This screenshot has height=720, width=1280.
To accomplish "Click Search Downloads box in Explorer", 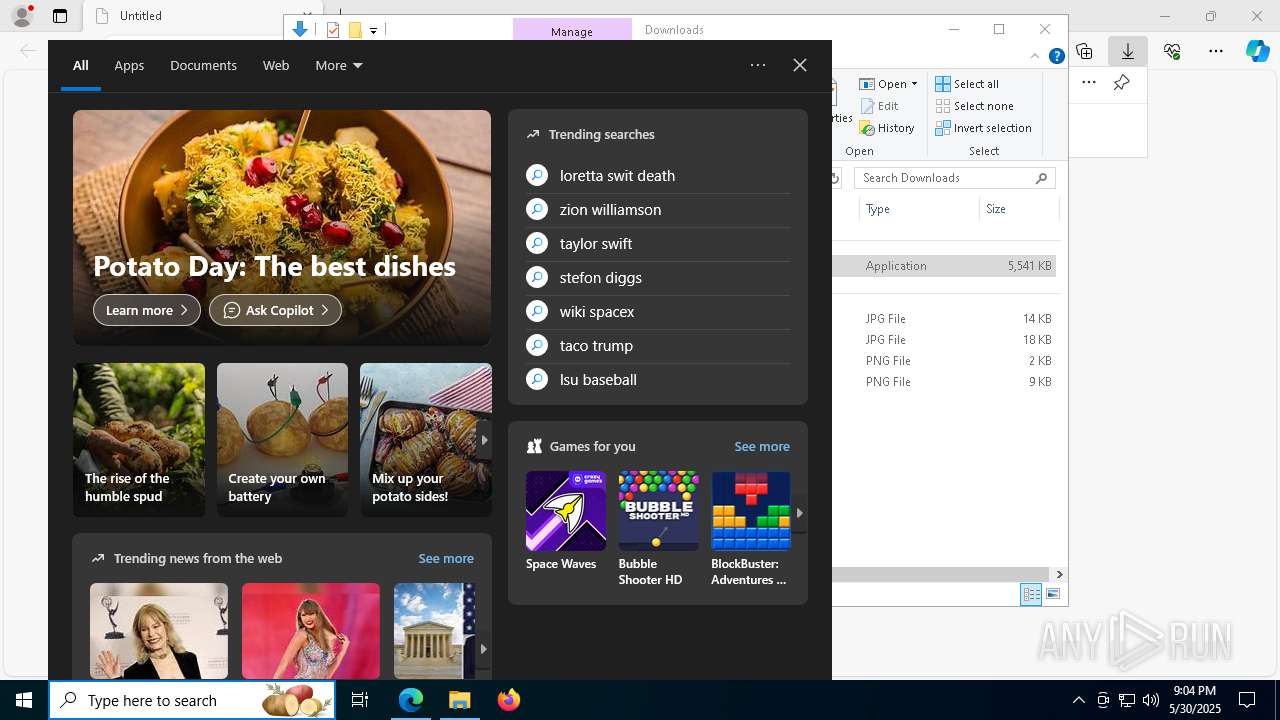I will [955, 178].
